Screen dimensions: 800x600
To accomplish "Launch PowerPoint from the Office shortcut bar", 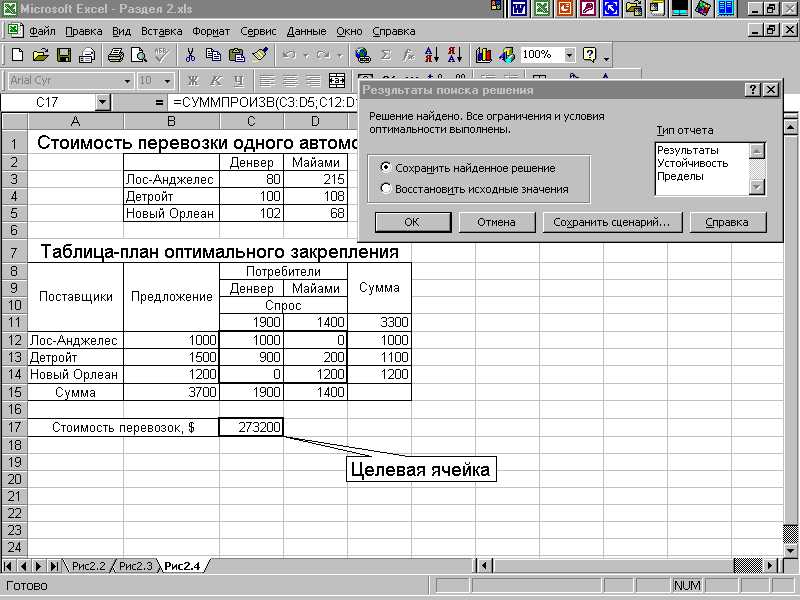I will tap(565, 8).
